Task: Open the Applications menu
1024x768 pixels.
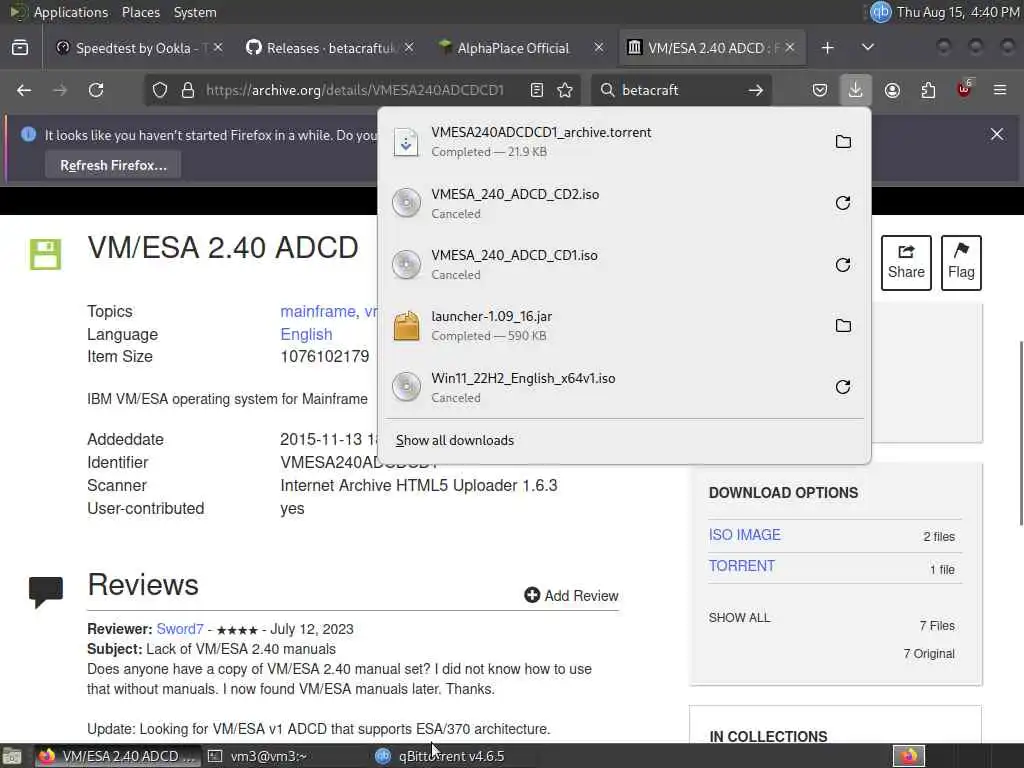Action: click(71, 12)
